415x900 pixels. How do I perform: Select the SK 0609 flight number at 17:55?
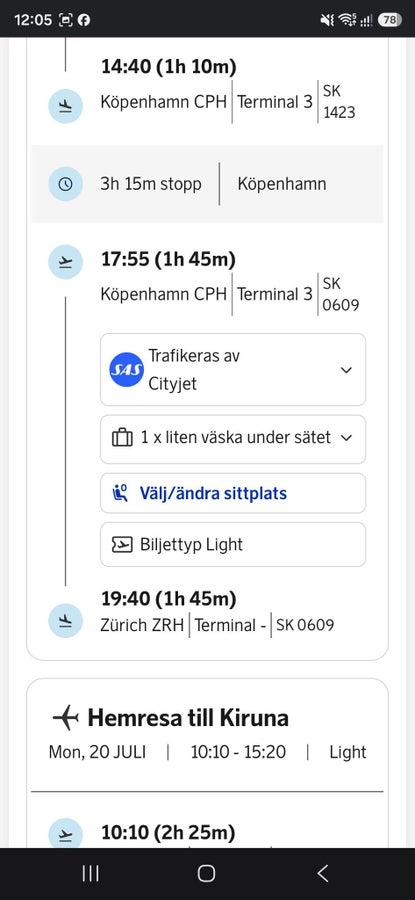tap(340, 294)
